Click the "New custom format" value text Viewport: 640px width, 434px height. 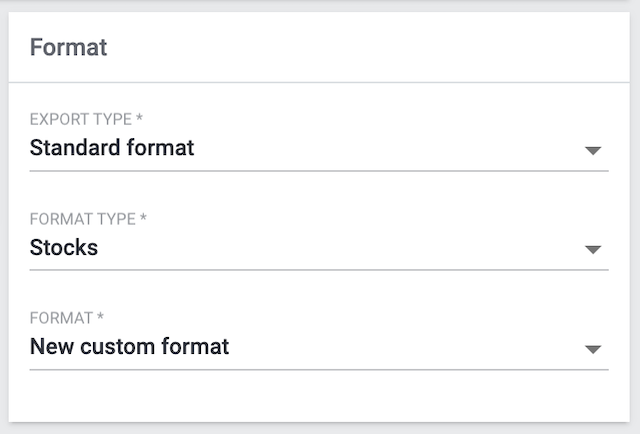pyautogui.click(x=129, y=348)
